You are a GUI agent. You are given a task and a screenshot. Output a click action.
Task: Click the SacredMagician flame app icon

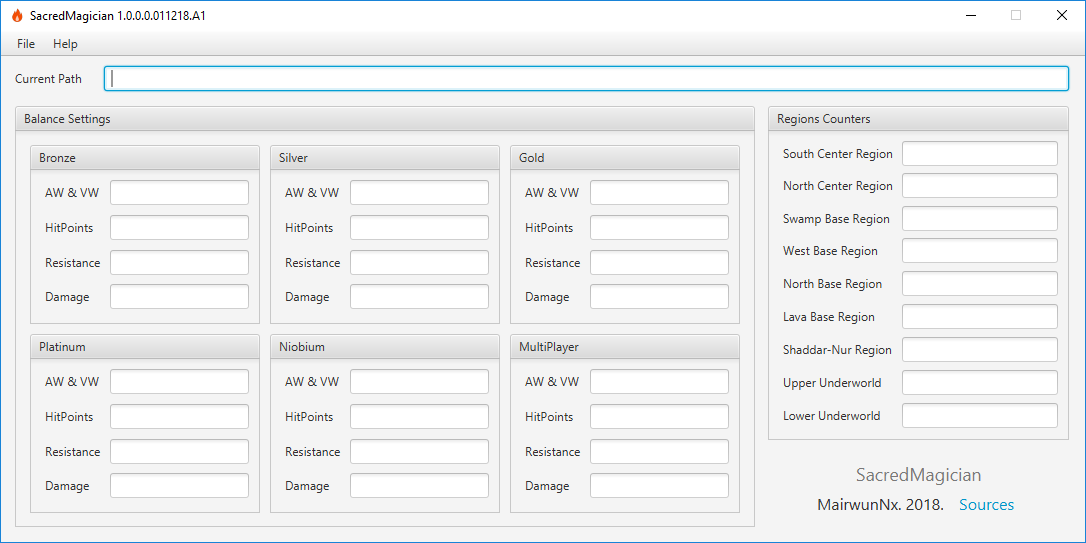(x=17, y=15)
